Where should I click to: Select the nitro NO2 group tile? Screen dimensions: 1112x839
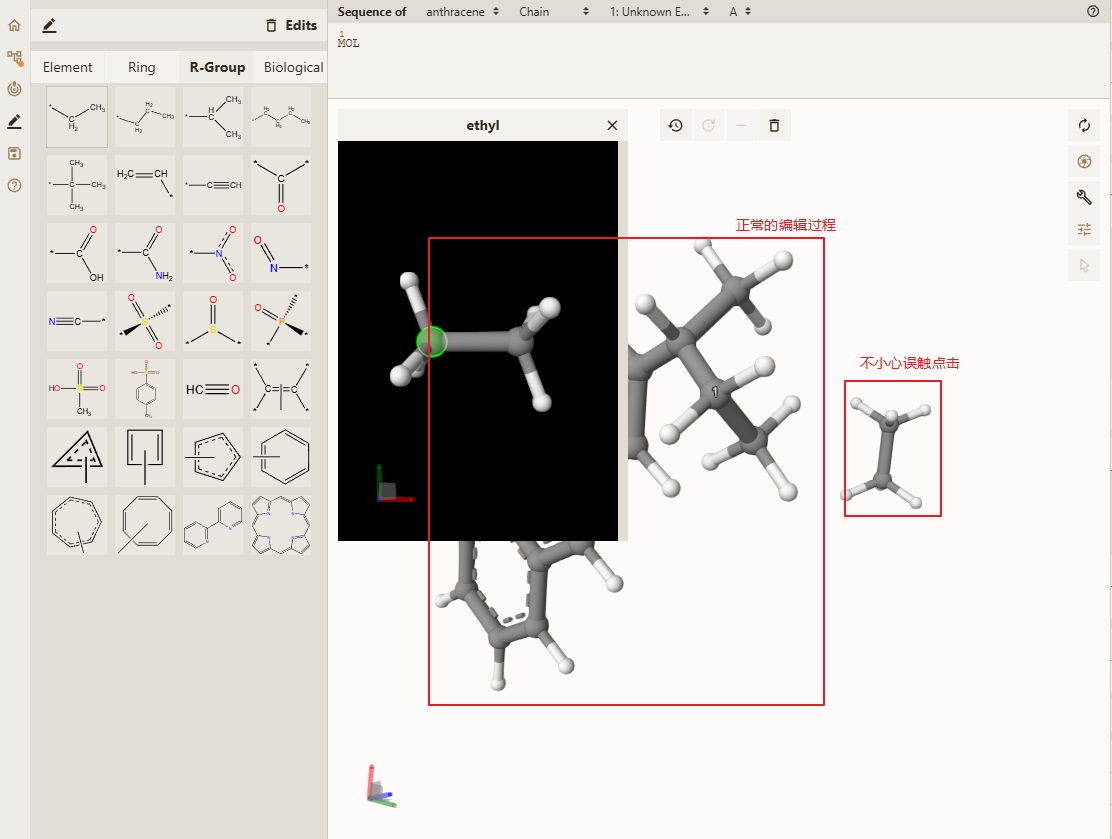coord(213,253)
